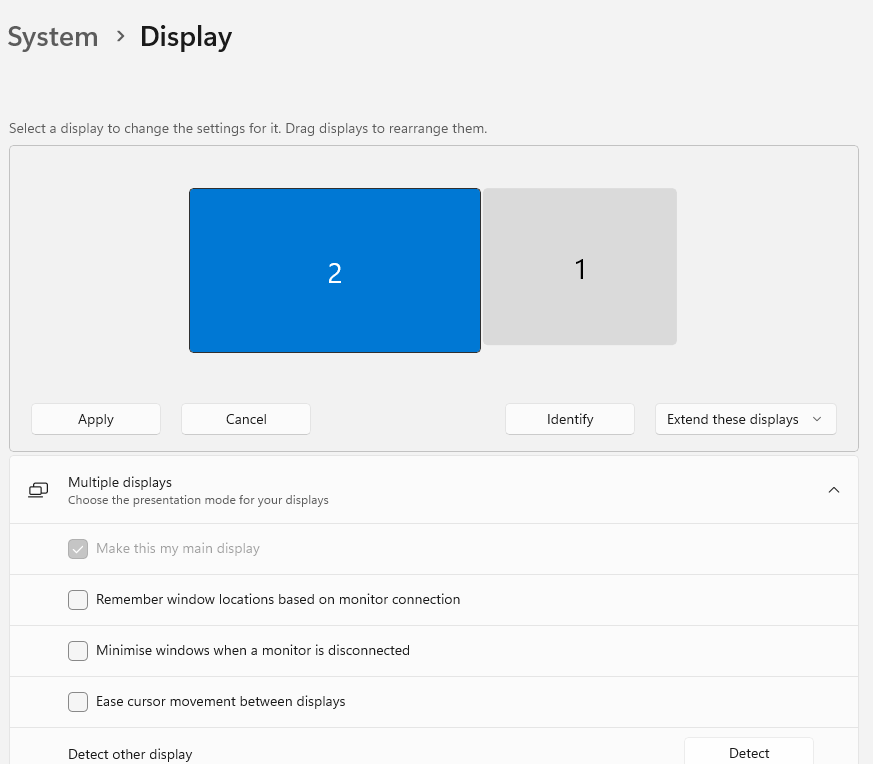Click the Display page title

tap(186, 37)
